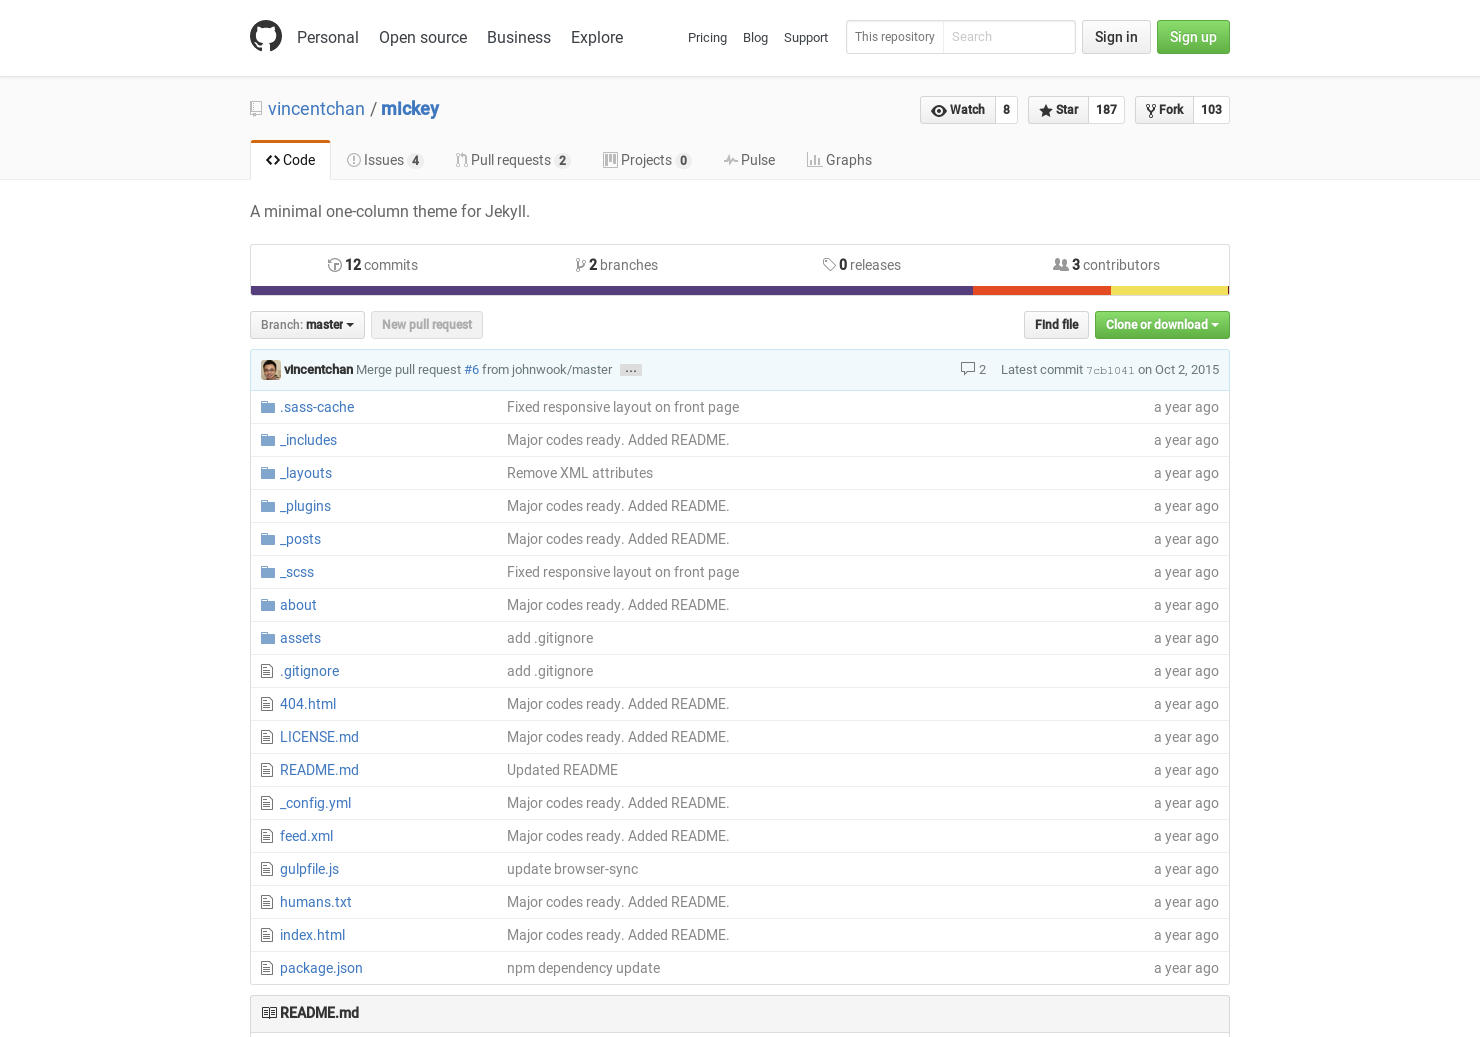Open the Pull requests tab
The image size is (1480, 1037).
[512, 160]
